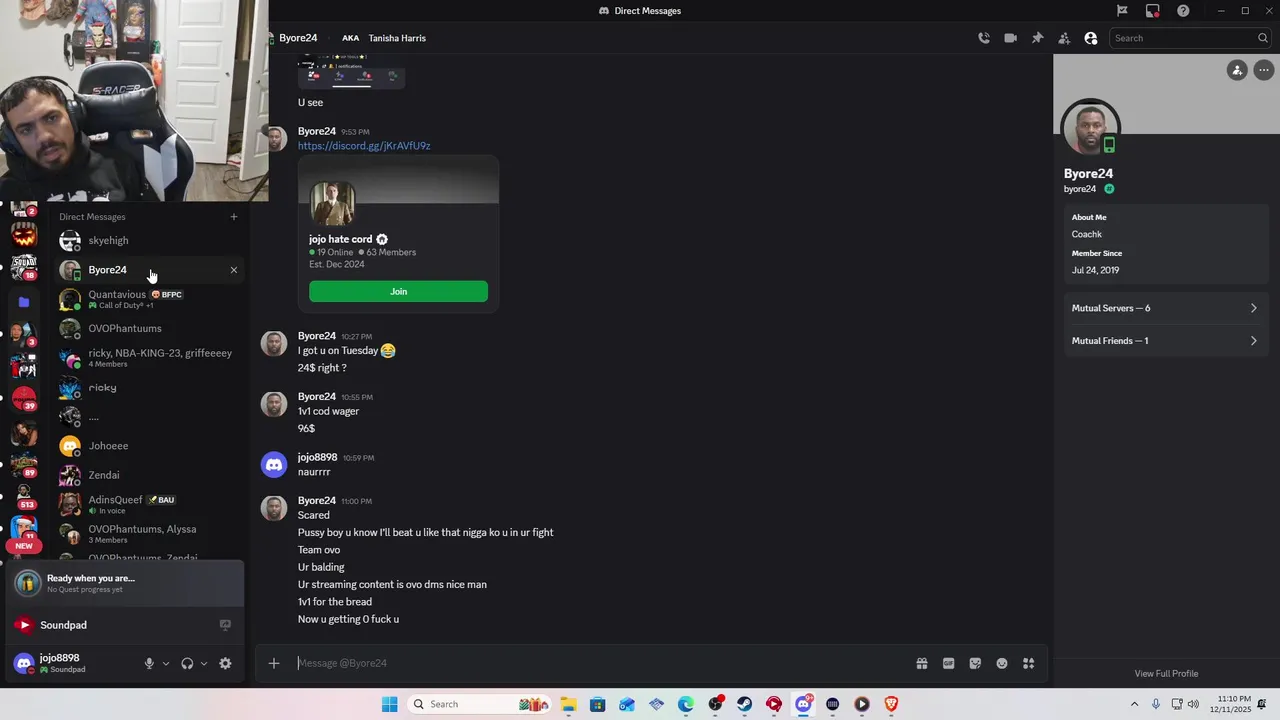
Task: Open group DM ricky, NBA-KING-23, griffeeeey
Action: (x=147, y=358)
